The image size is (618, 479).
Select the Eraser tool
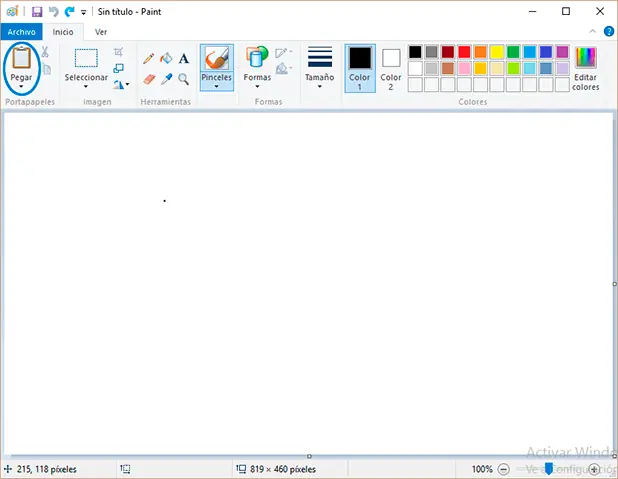(x=149, y=79)
